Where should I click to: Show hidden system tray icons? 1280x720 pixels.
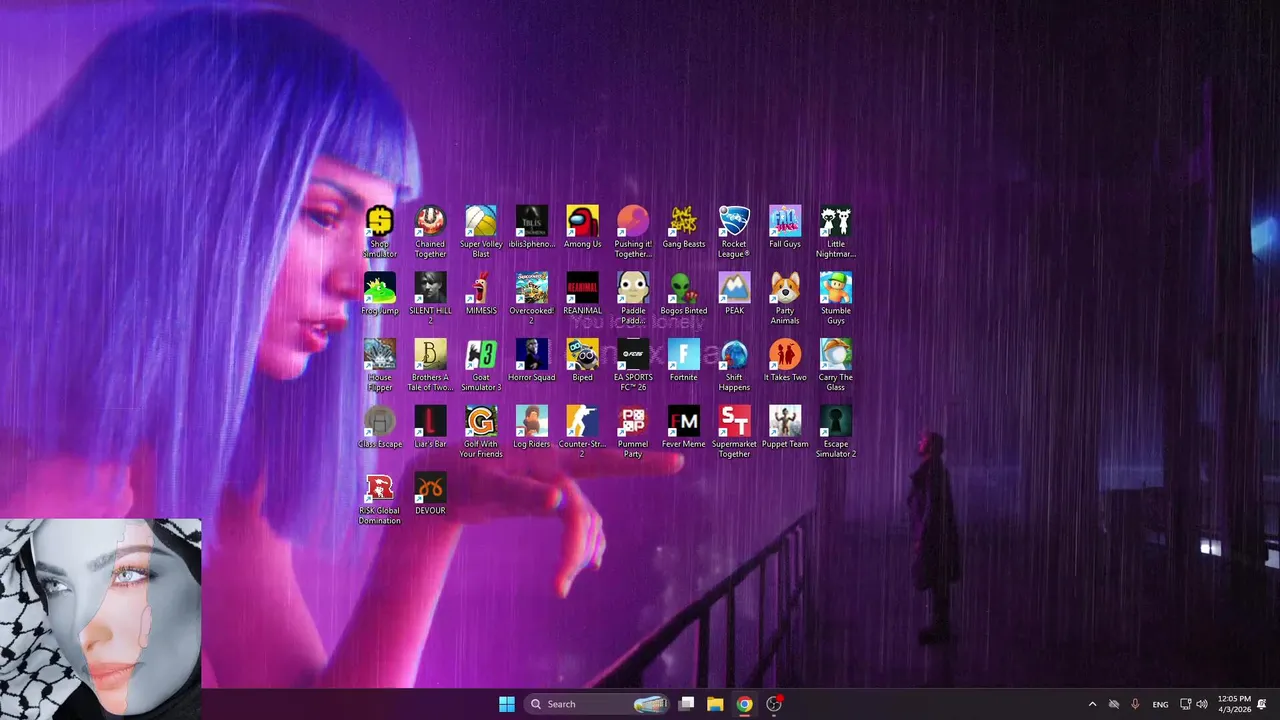click(1092, 704)
